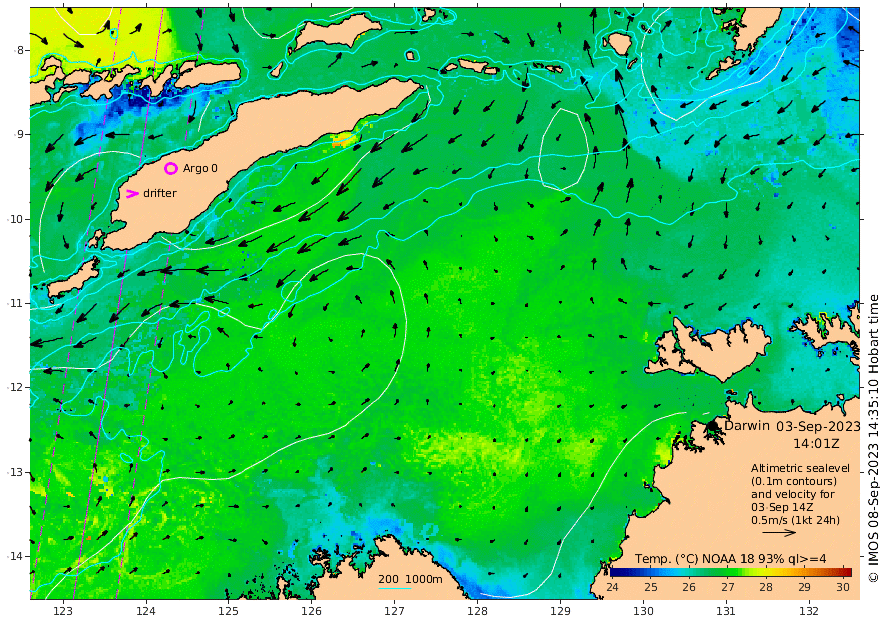
Task: Click colorbar tick label '29'
Action: (x=804, y=587)
